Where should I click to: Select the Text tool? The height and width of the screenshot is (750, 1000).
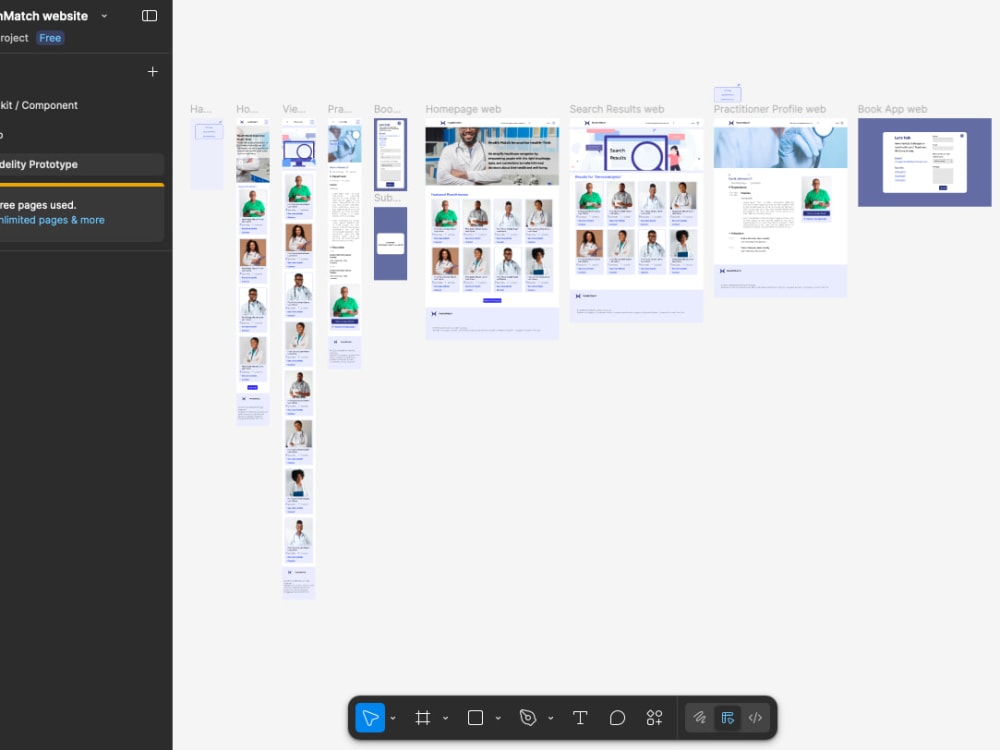[x=580, y=717]
